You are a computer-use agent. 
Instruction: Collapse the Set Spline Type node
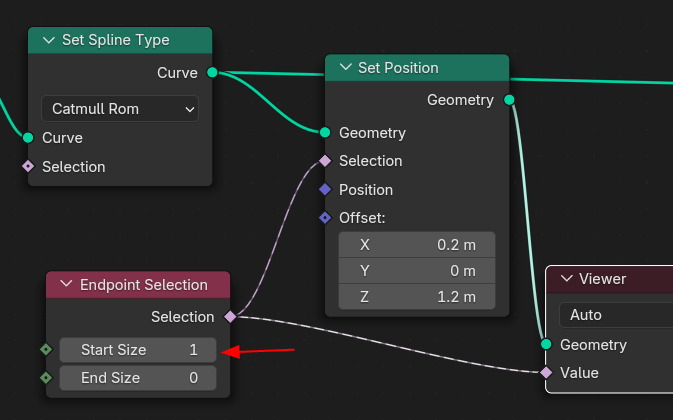click(x=49, y=40)
